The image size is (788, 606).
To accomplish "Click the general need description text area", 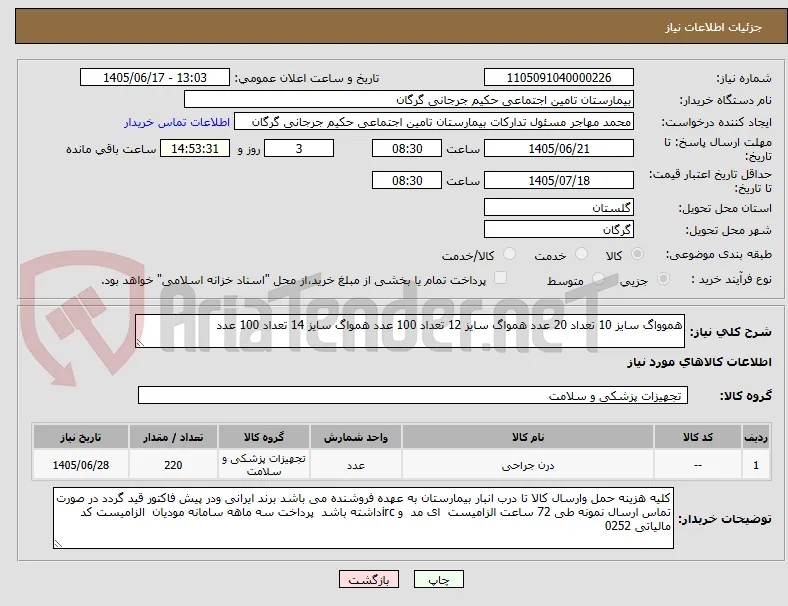I will 410,331.
